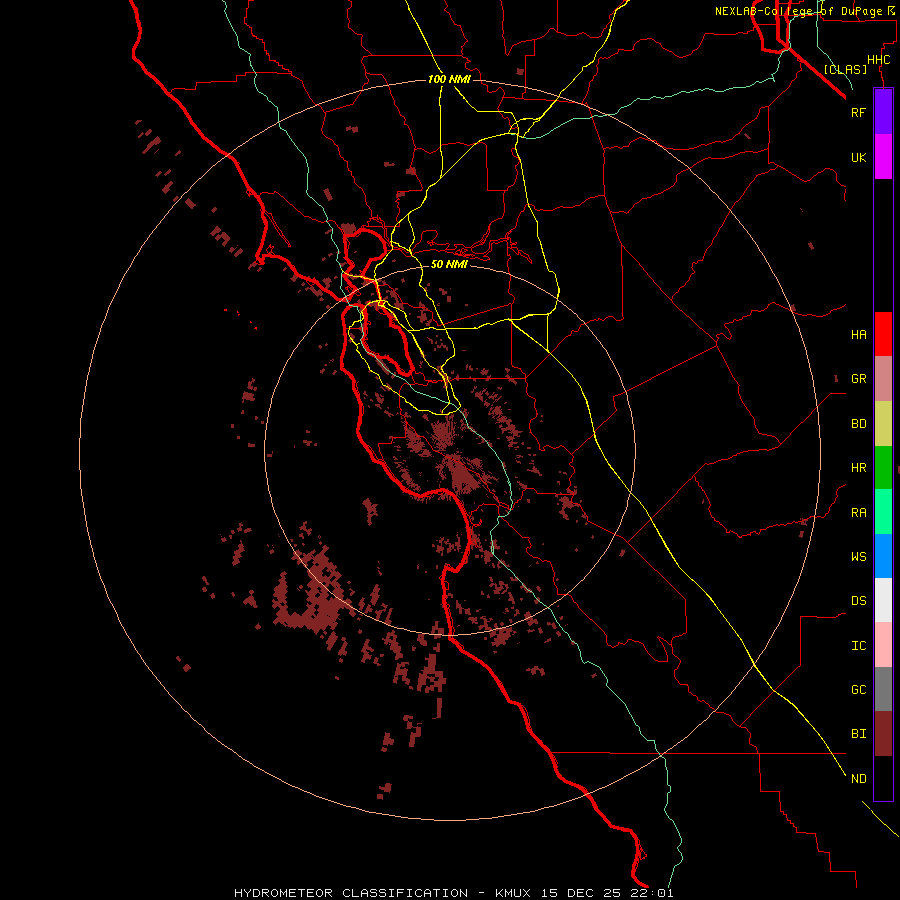Click the brown BI legend swatch

(x=883, y=734)
